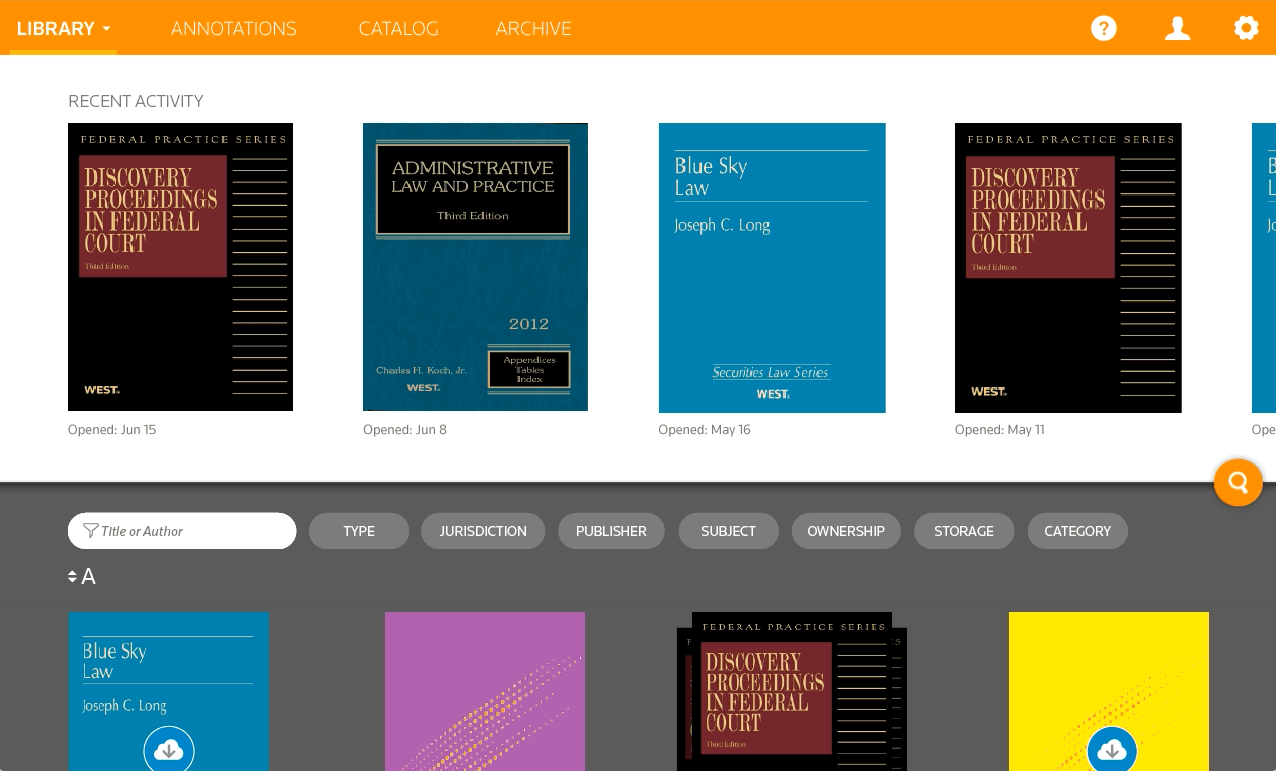Open the CATEGORY filter

(x=1078, y=531)
